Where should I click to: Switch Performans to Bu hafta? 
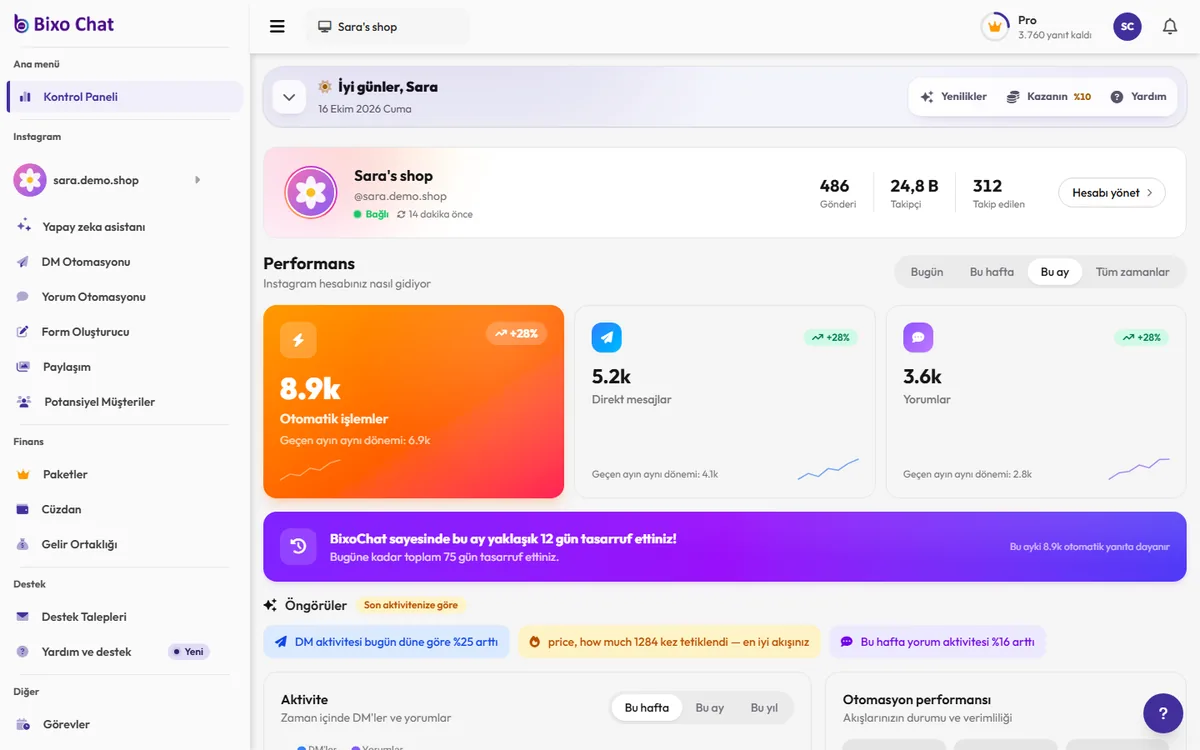(x=992, y=272)
